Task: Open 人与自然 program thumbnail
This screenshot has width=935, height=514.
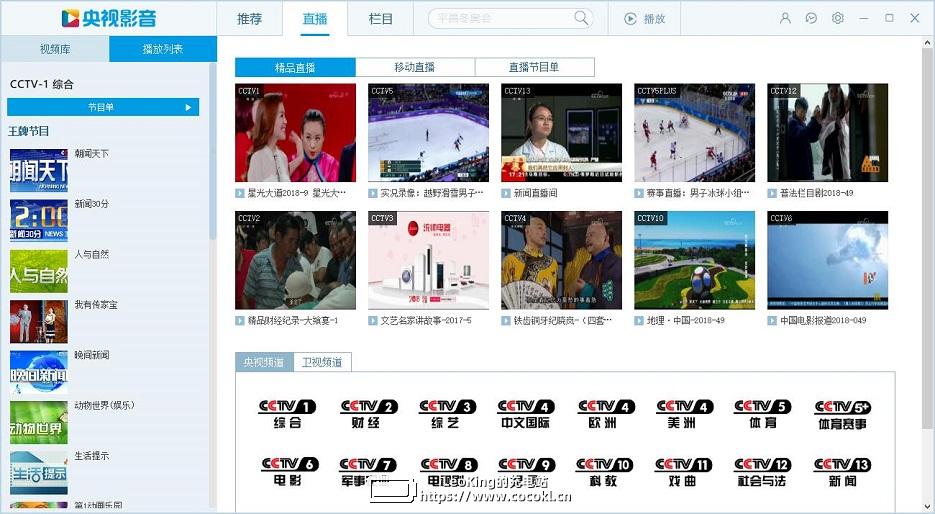Action: [x=39, y=271]
